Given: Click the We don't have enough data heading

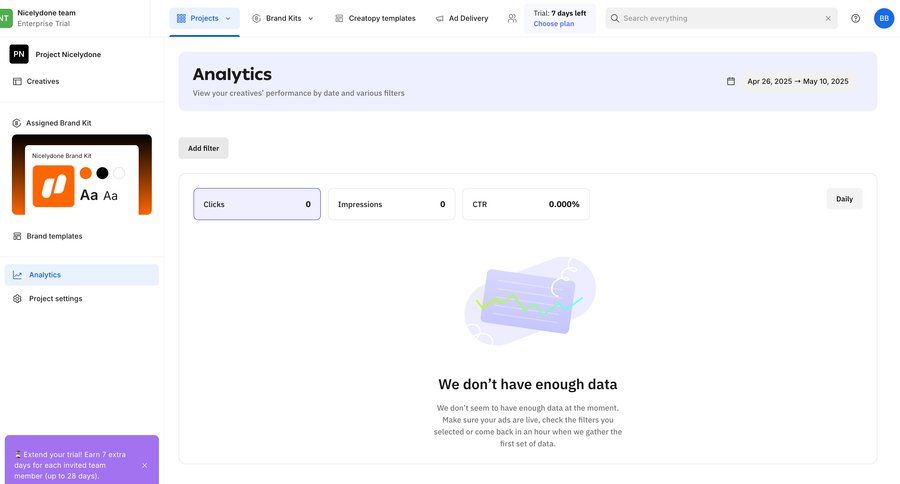Looking at the screenshot, I should 527,384.
